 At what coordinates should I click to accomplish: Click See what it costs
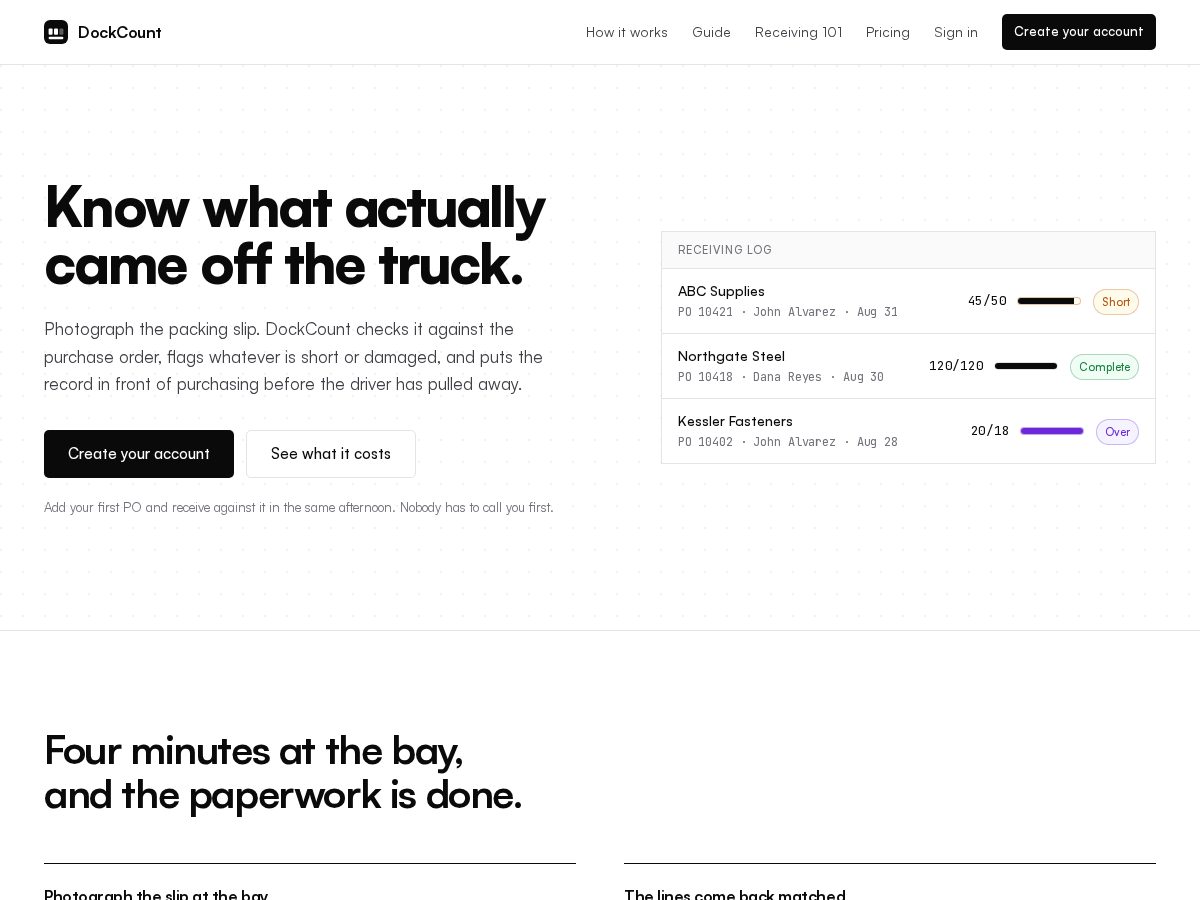tap(331, 454)
